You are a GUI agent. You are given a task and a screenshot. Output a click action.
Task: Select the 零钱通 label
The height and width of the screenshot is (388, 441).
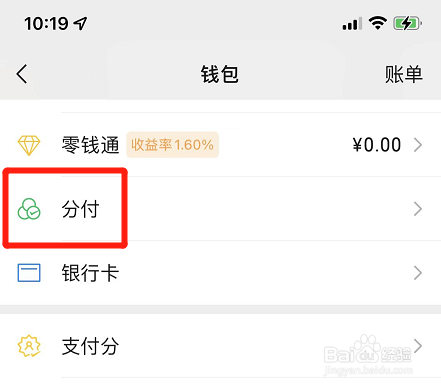pos(90,145)
